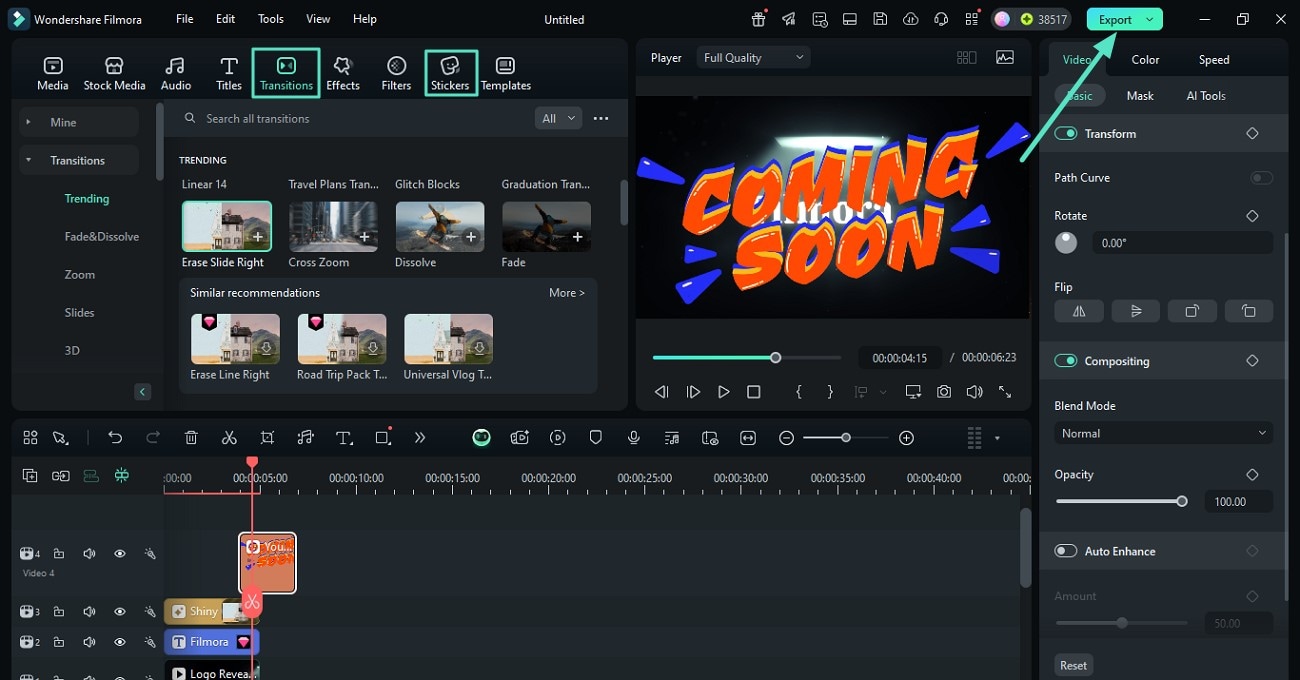Click the undo arrow icon
Image resolution: width=1300 pixels, height=680 pixels.
point(115,438)
